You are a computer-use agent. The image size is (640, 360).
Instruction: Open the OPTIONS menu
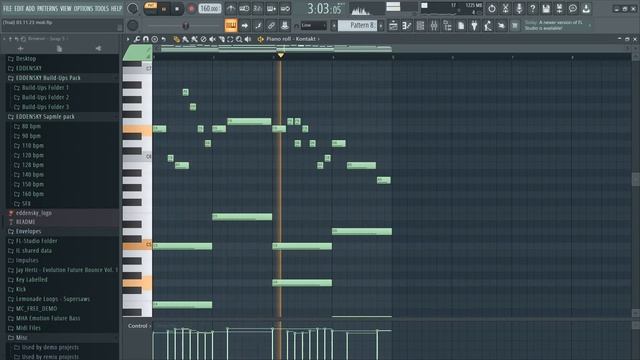[x=83, y=9]
